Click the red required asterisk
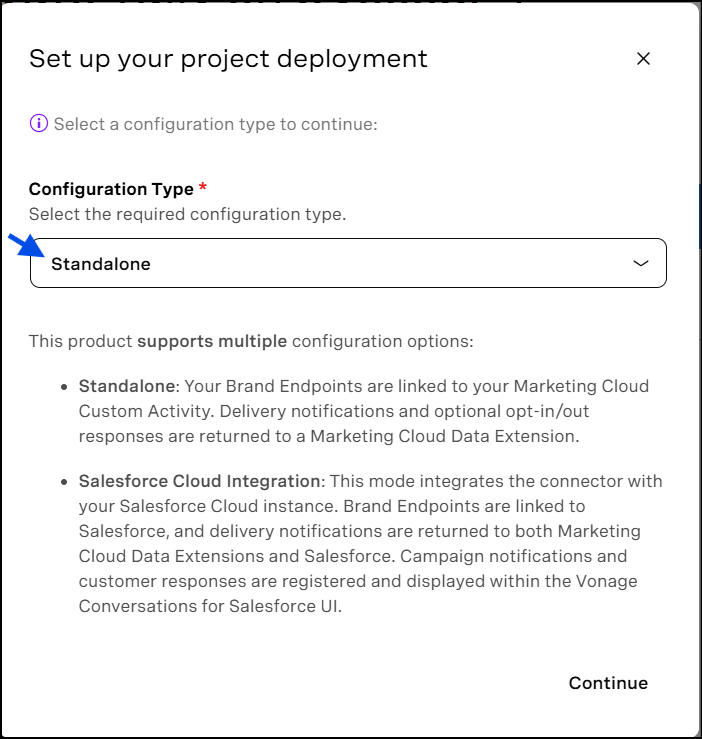702x739 pixels. tap(203, 186)
